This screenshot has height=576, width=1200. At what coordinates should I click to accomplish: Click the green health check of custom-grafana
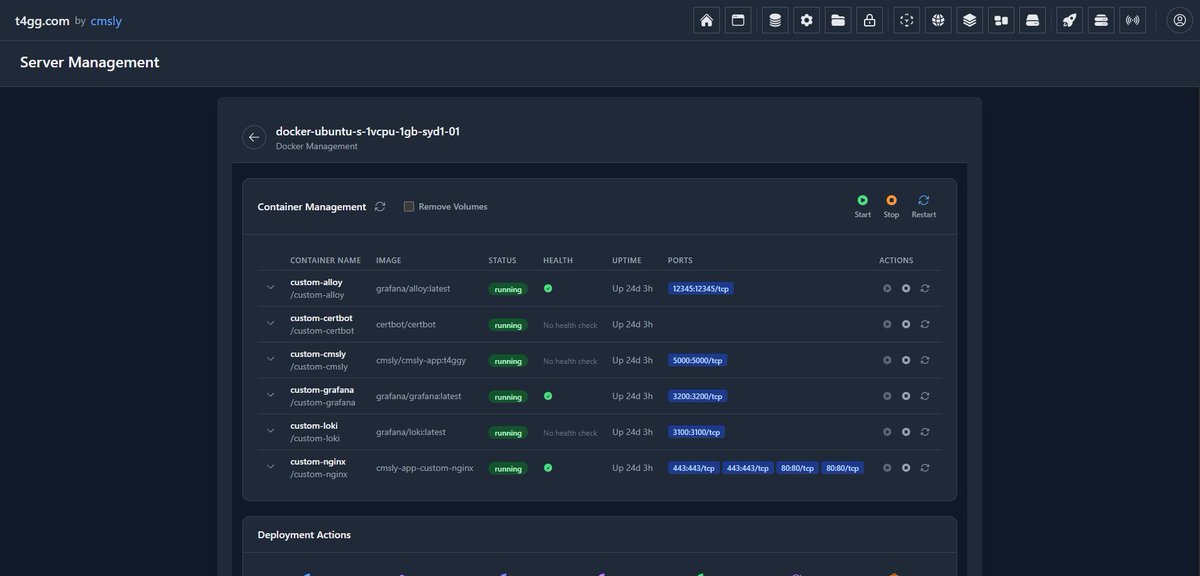tap(548, 396)
